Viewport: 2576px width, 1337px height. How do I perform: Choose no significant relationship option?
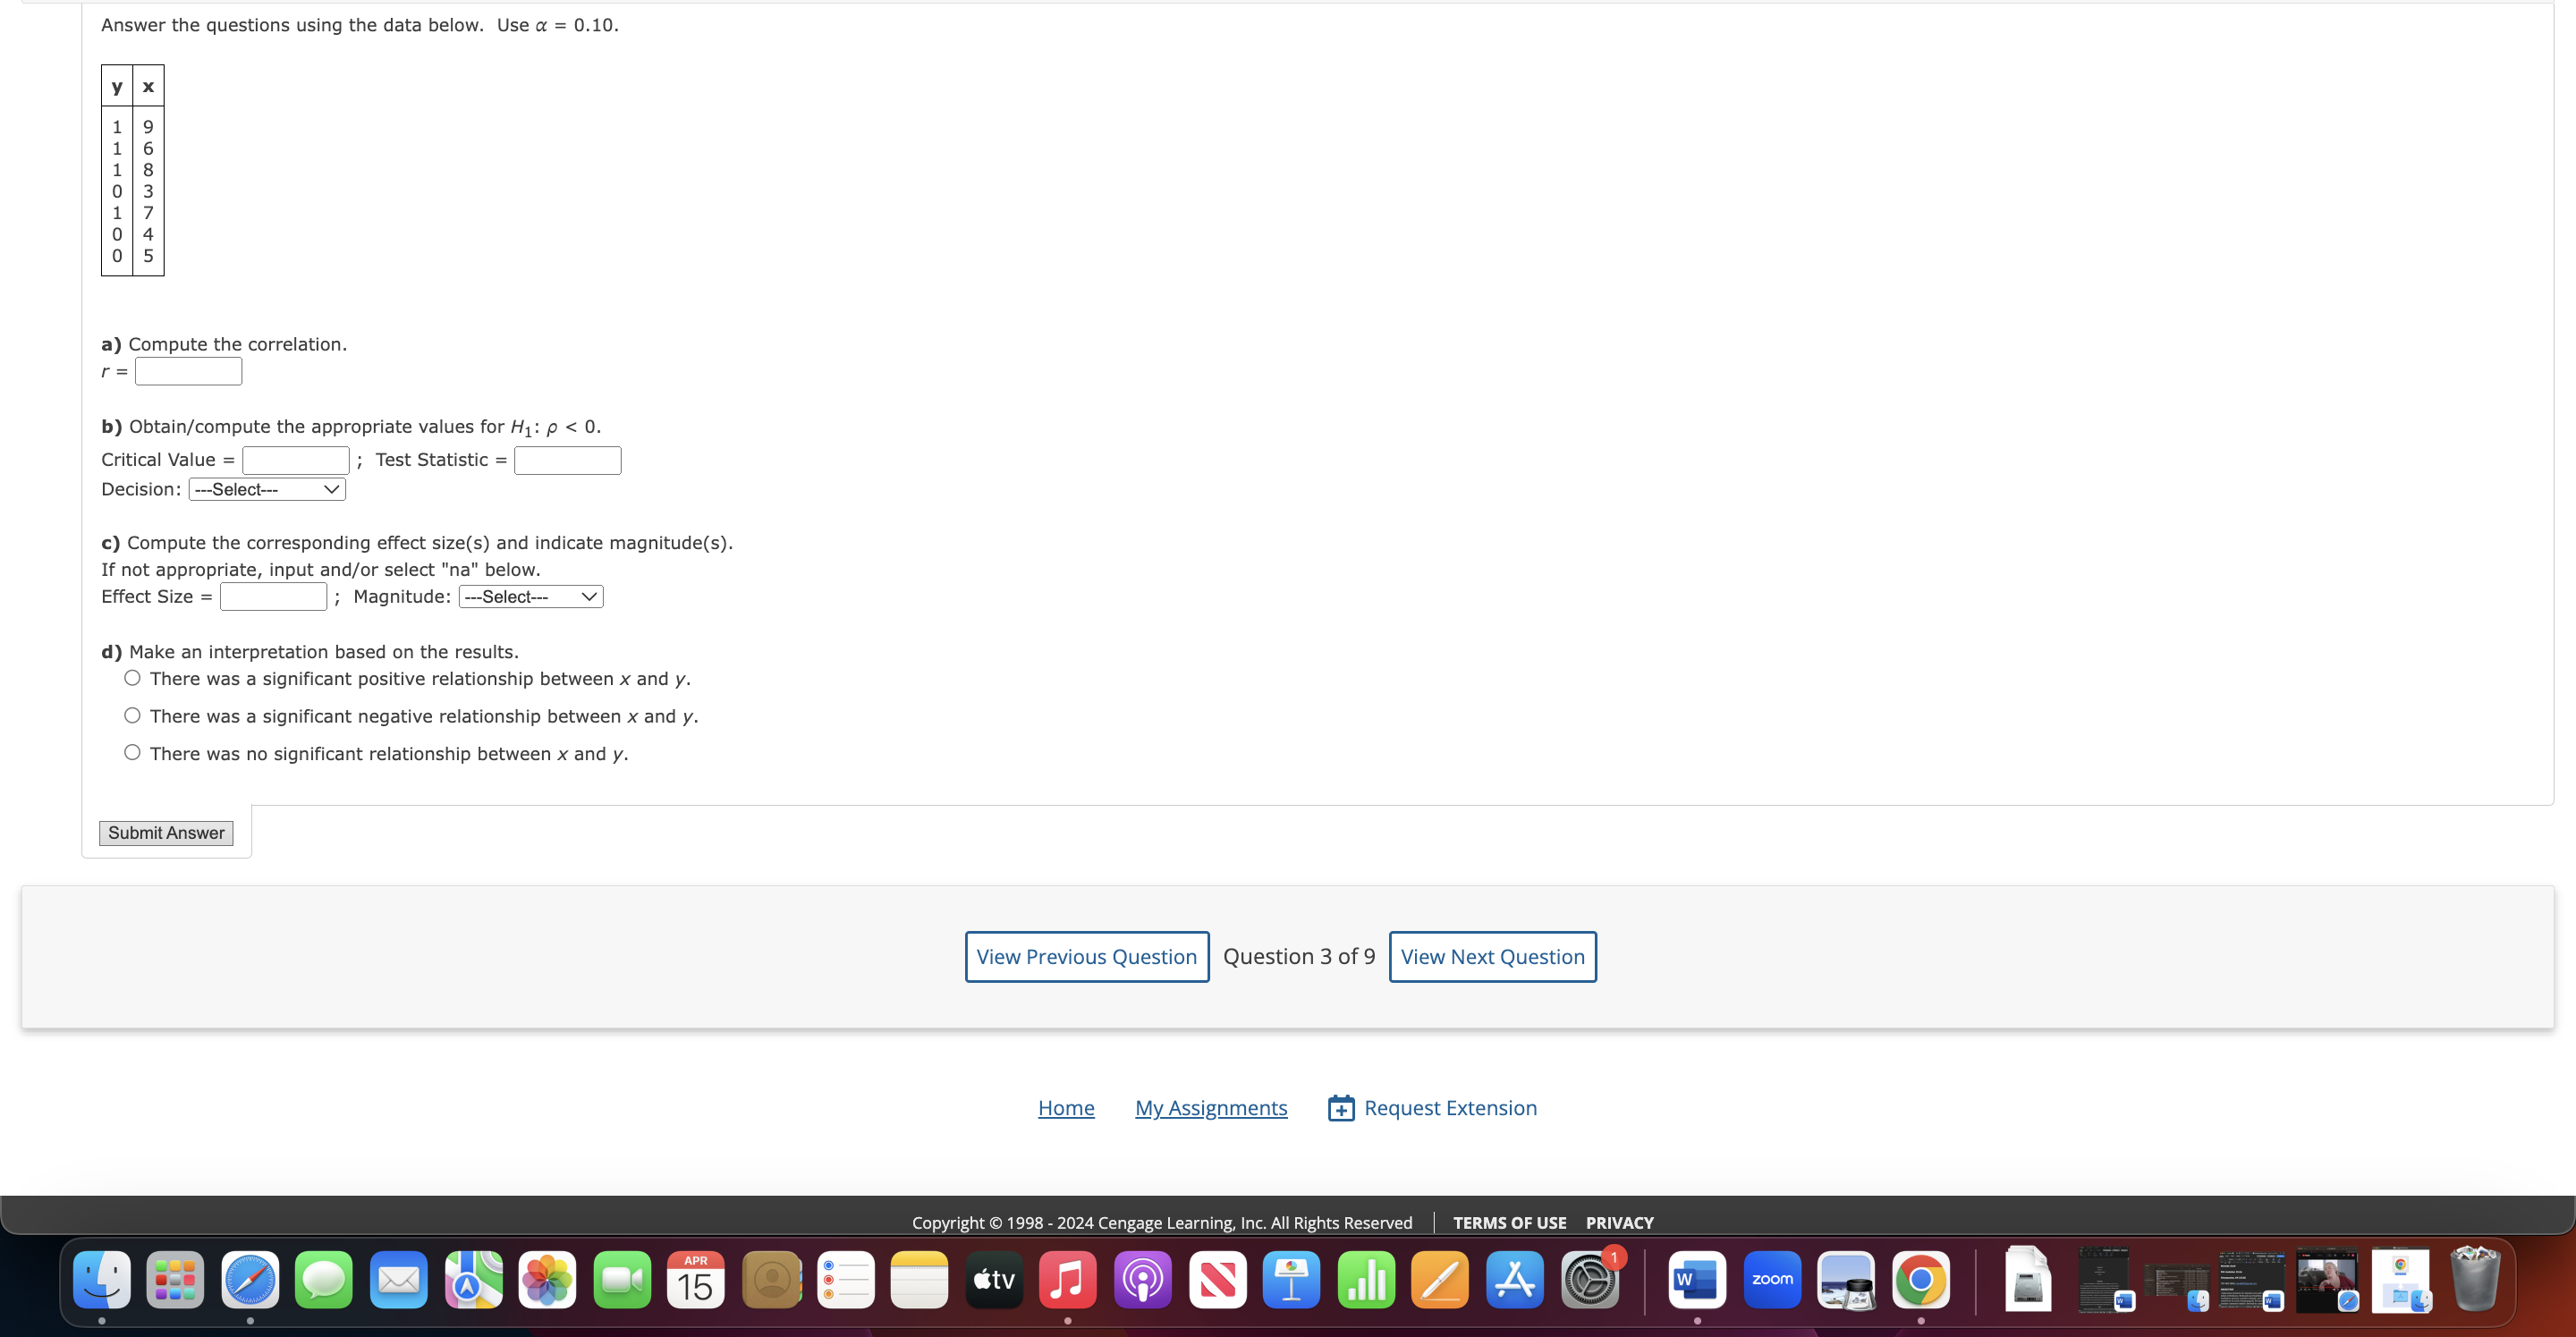pyautogui.click(x=132, y=752)
